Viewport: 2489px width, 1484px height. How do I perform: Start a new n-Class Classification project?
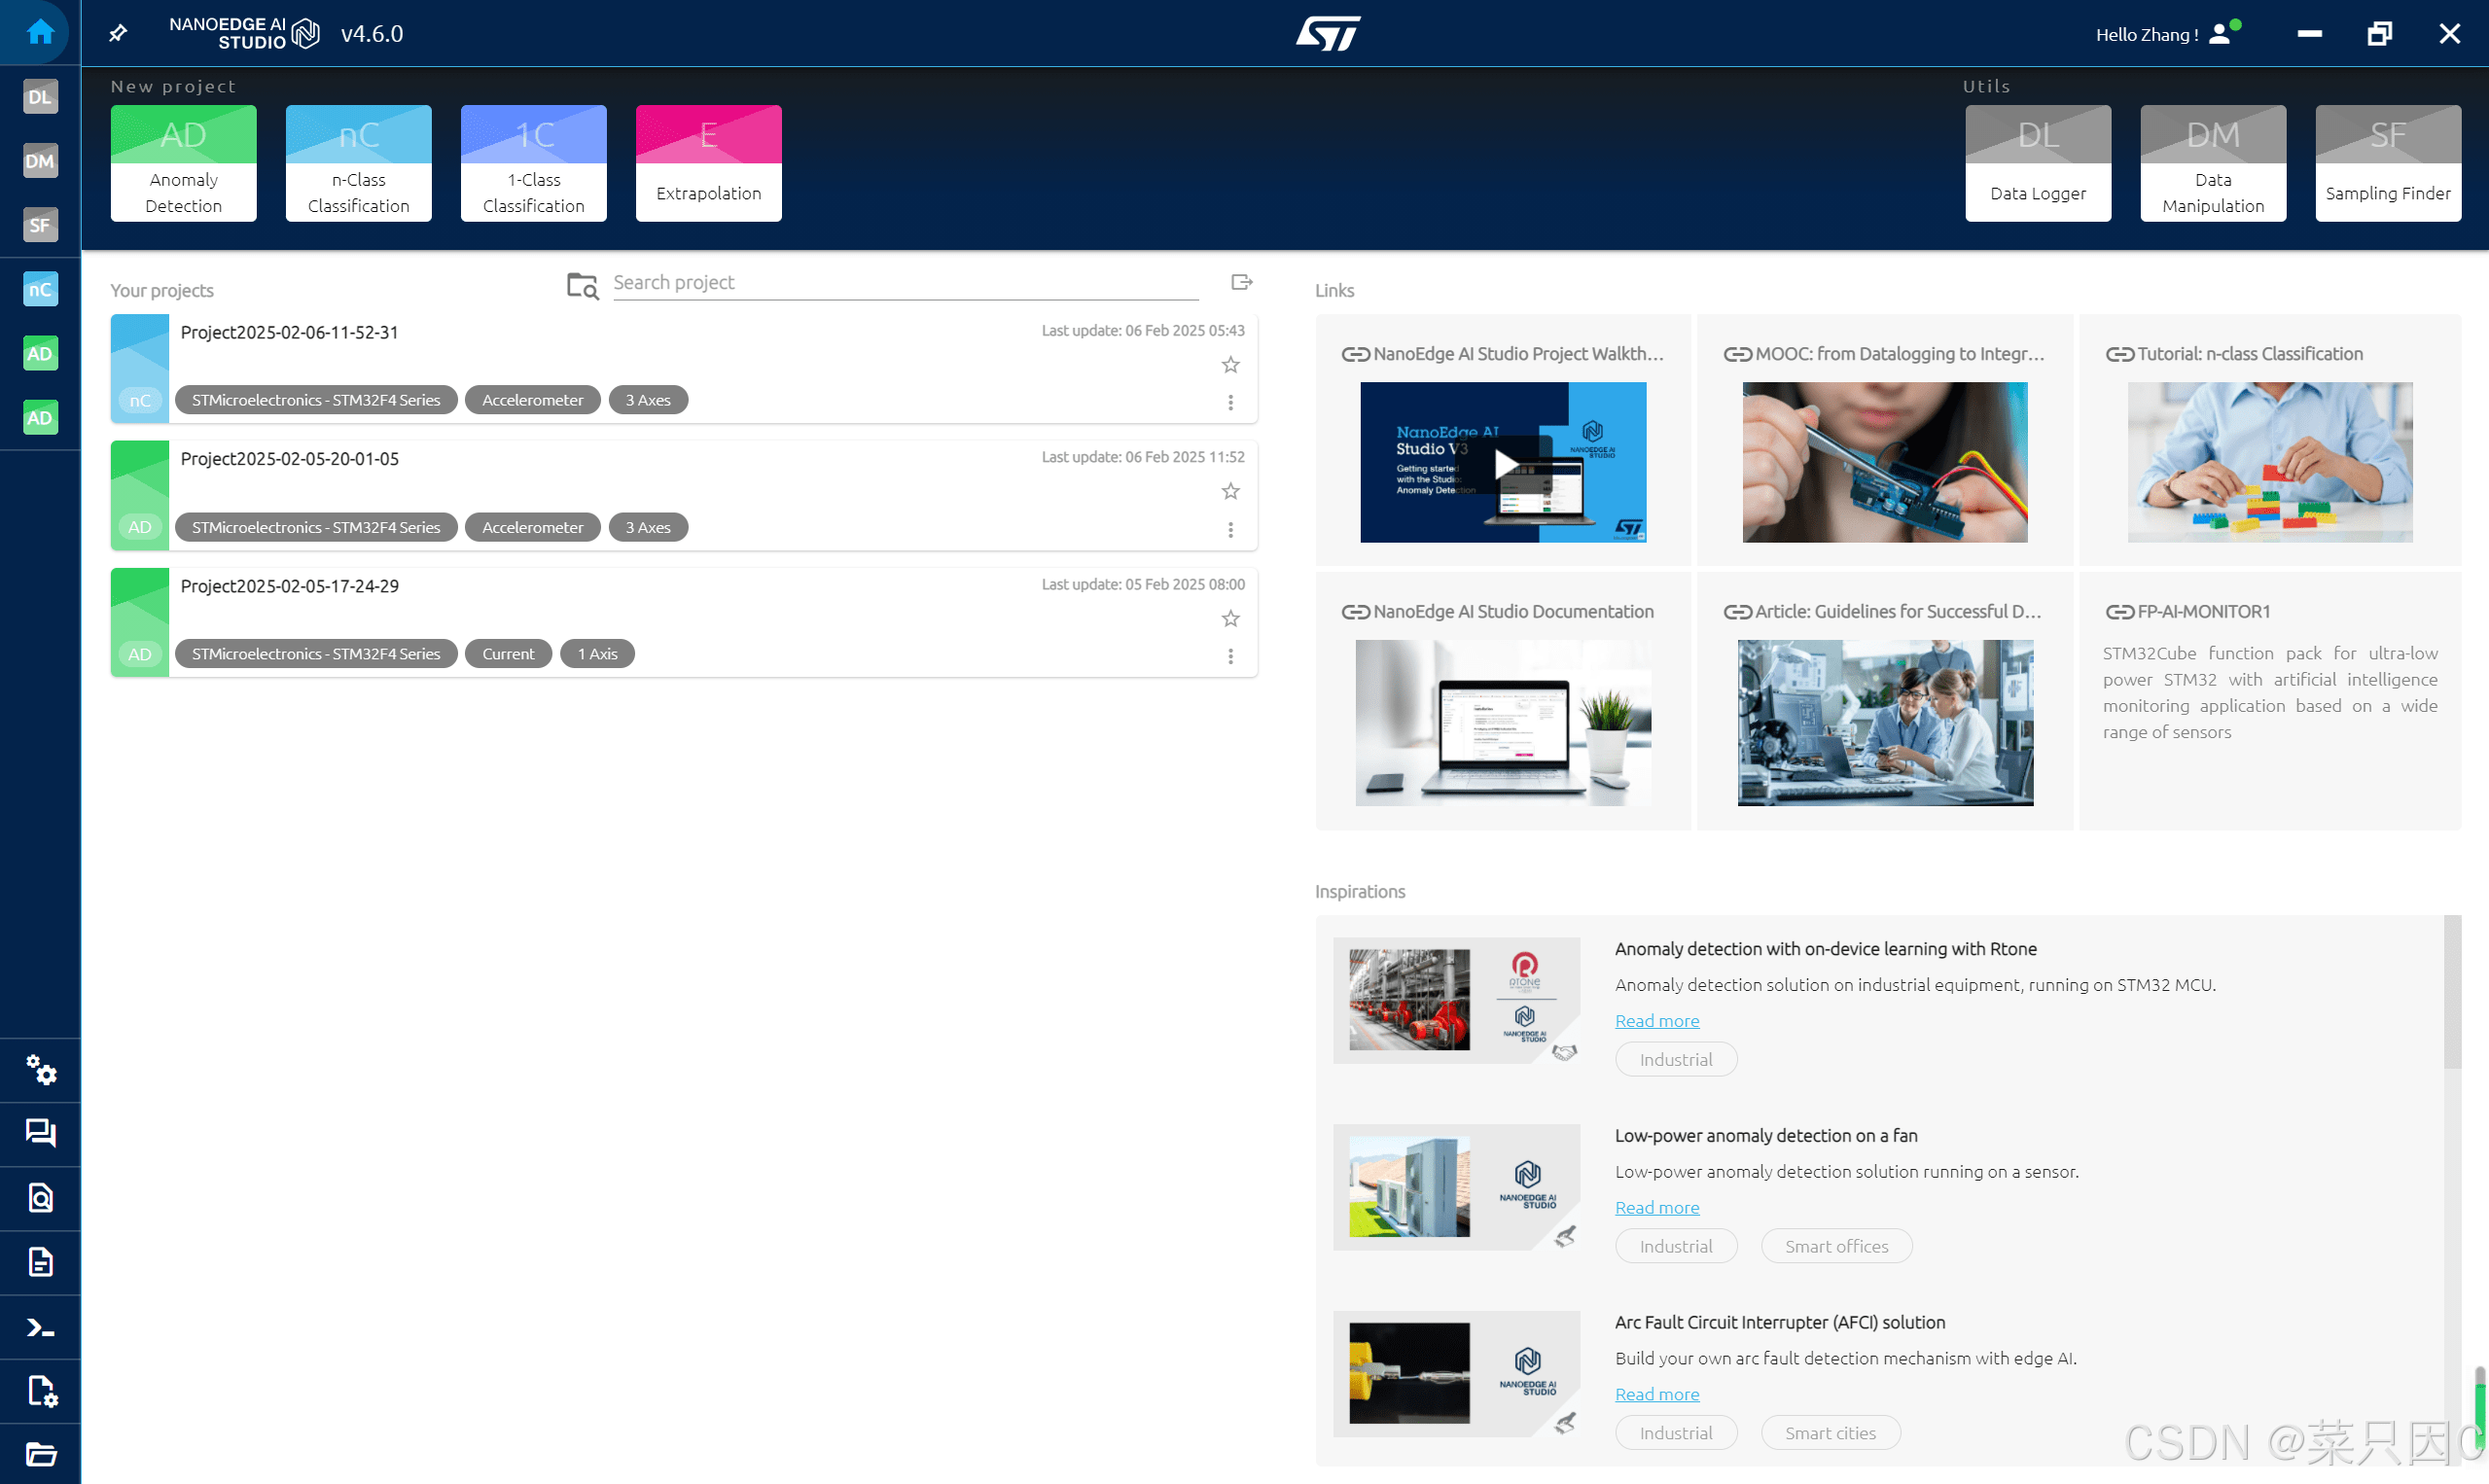click(358, 163)
